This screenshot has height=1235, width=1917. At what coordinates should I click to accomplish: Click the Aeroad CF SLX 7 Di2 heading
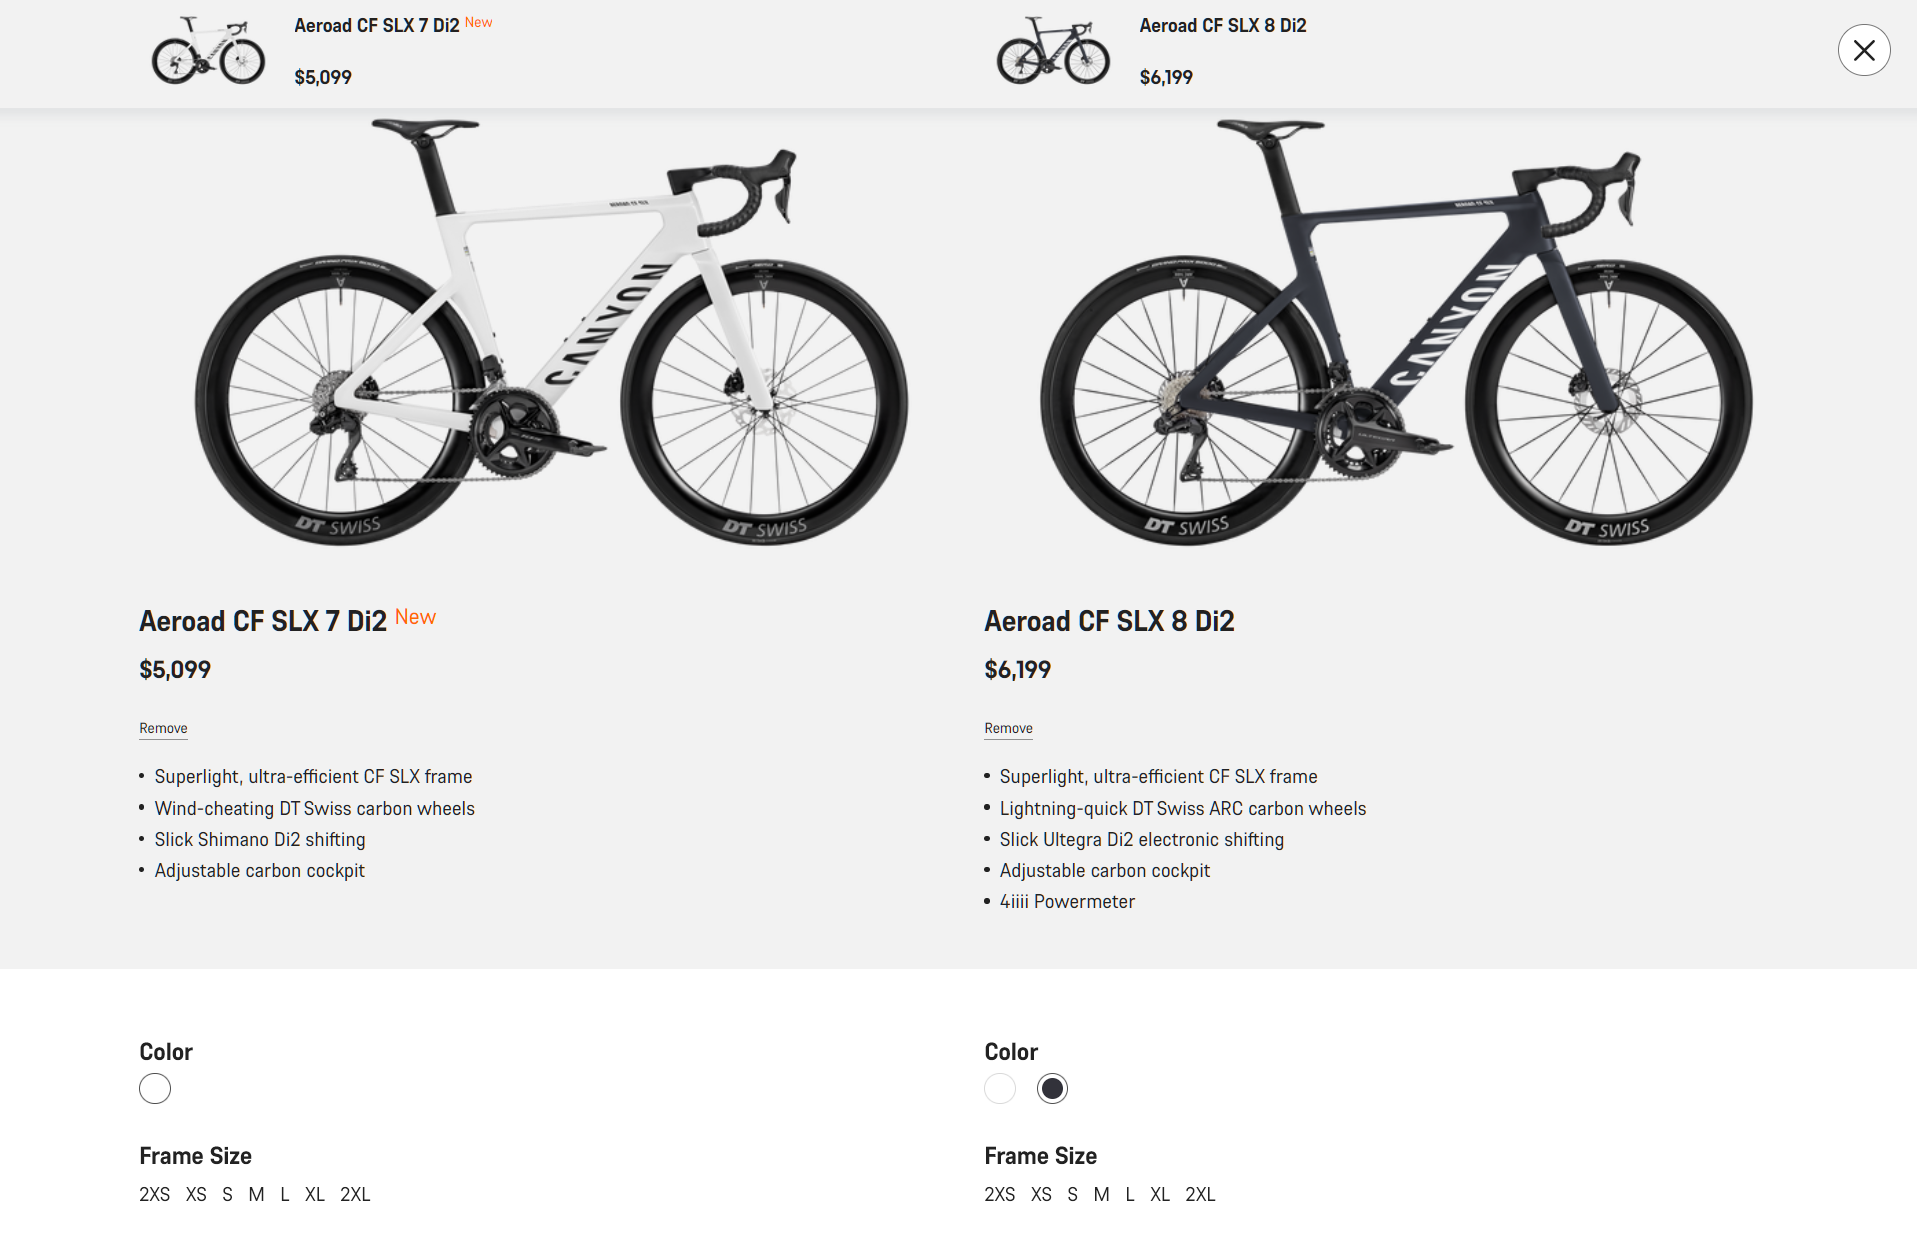pos(263,621)
